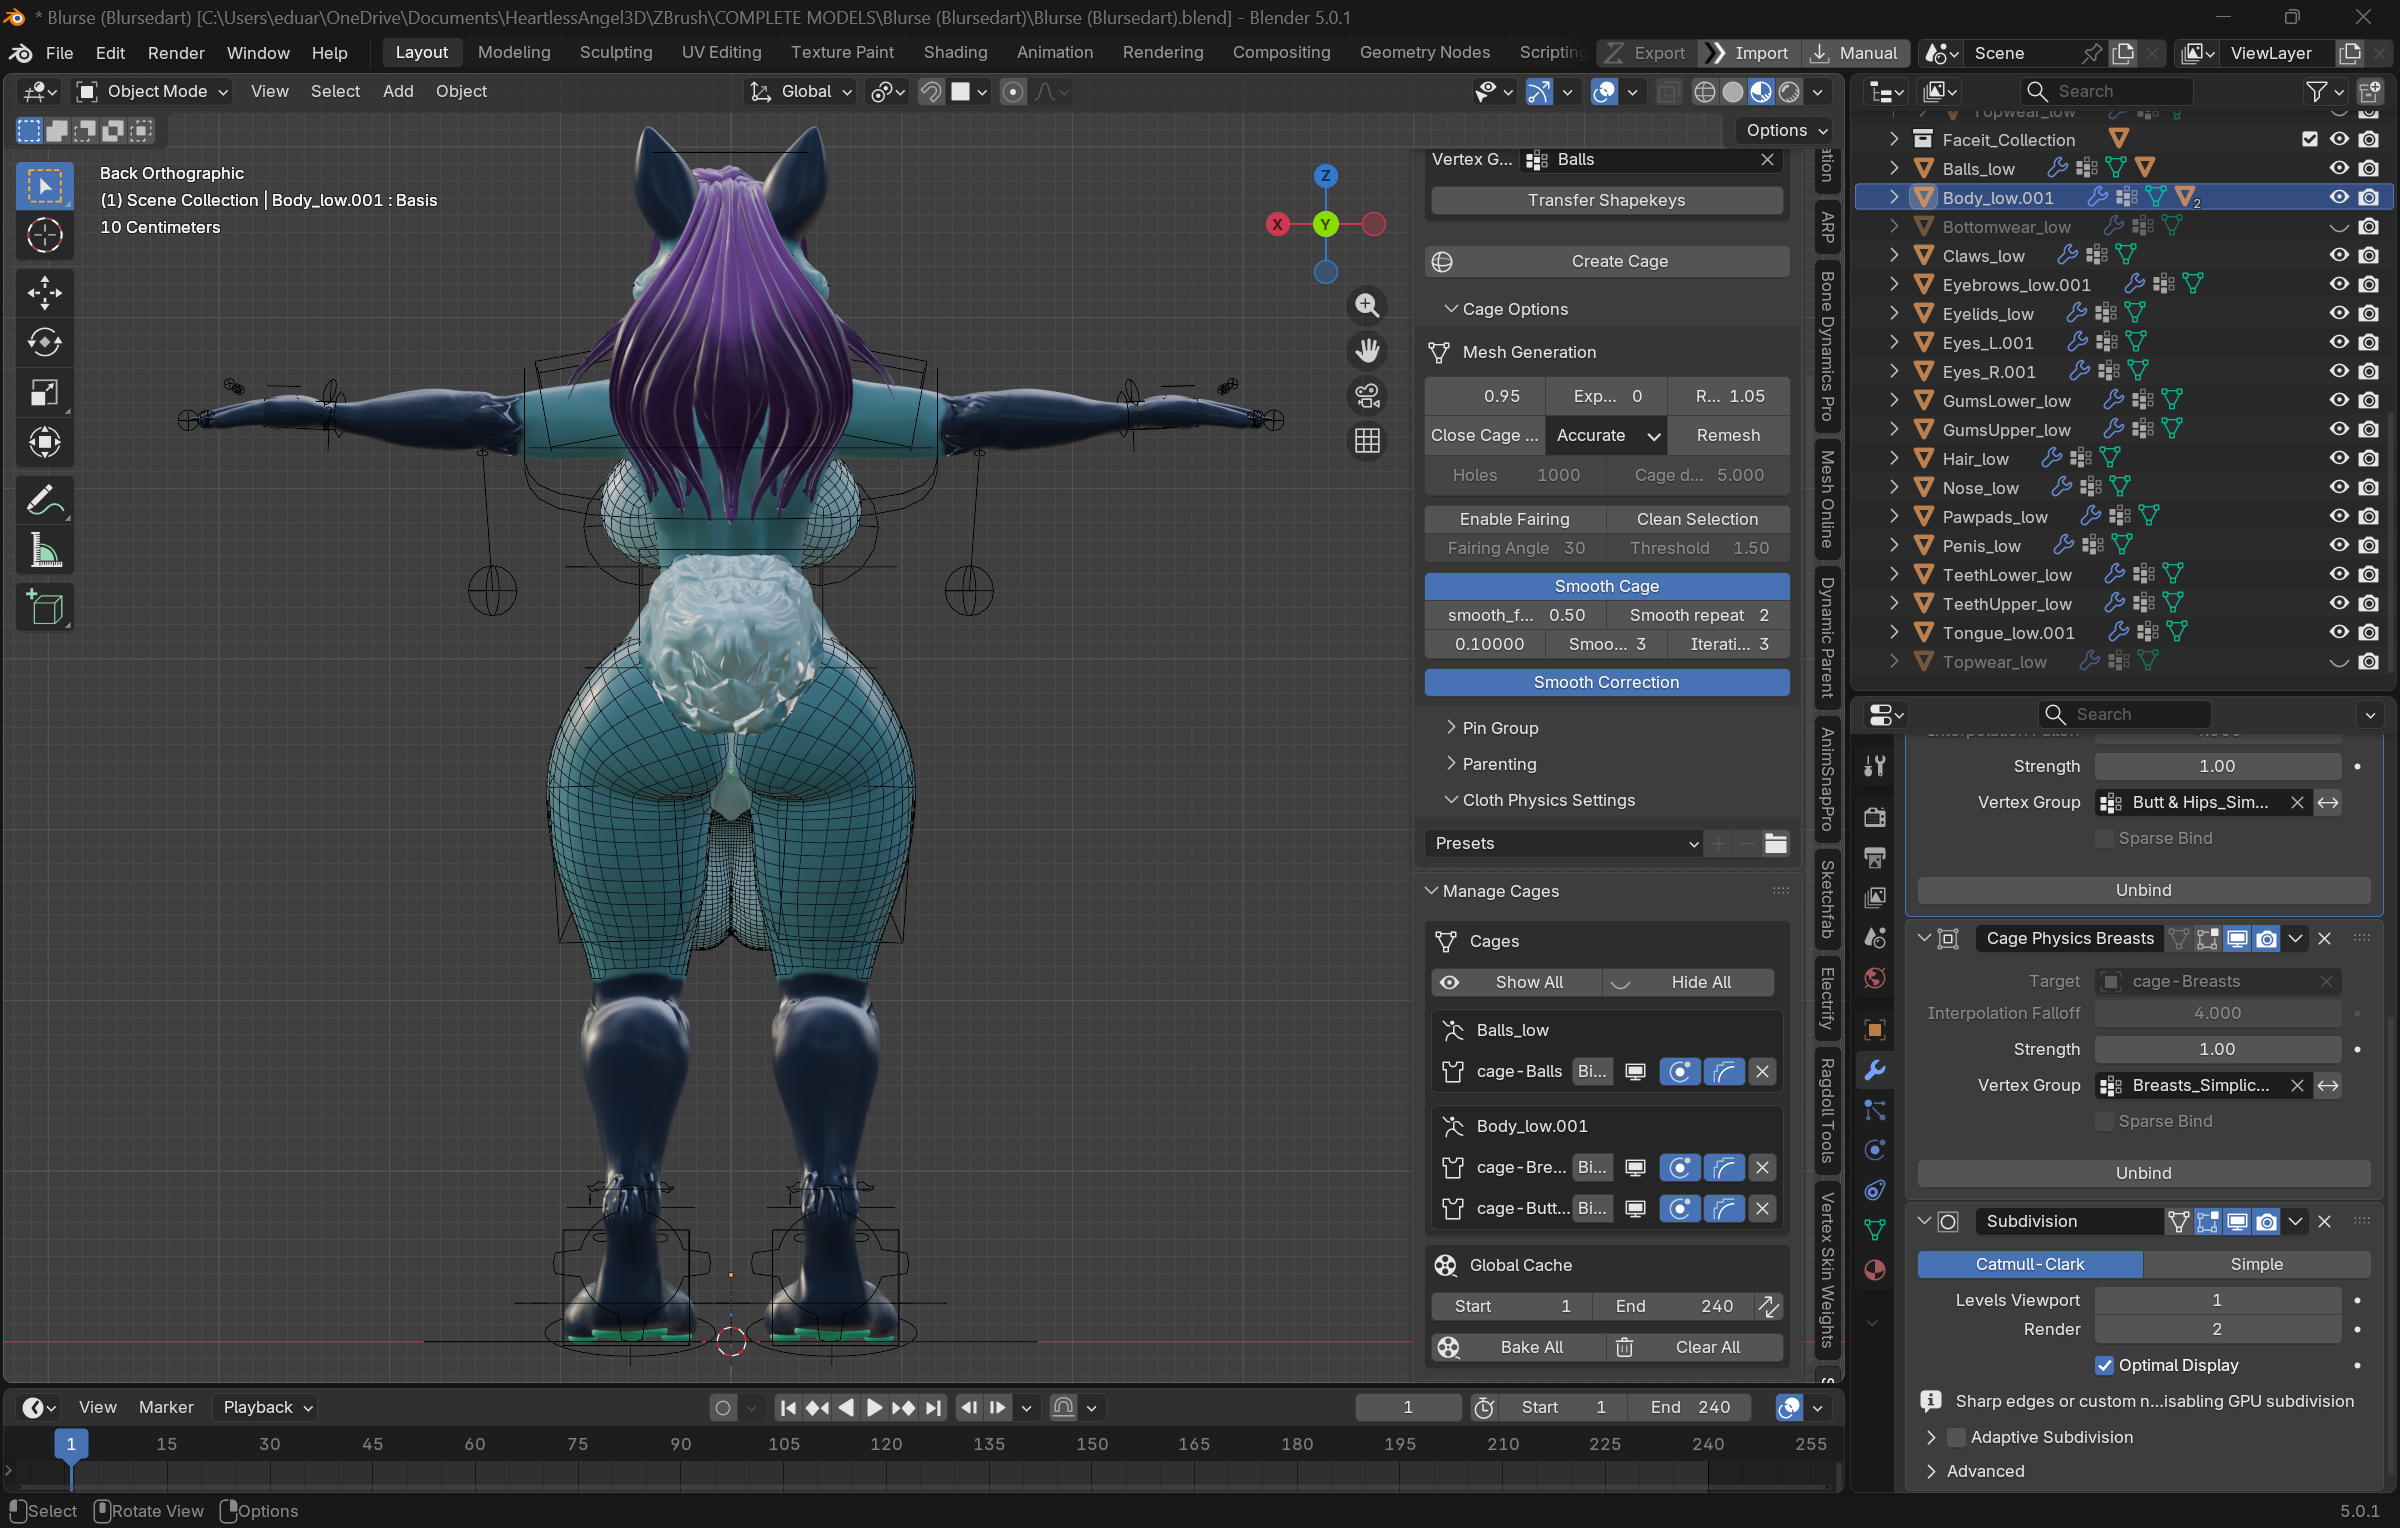
Task: Expand the Pin Group section
Action: [x=1491, y=729]
